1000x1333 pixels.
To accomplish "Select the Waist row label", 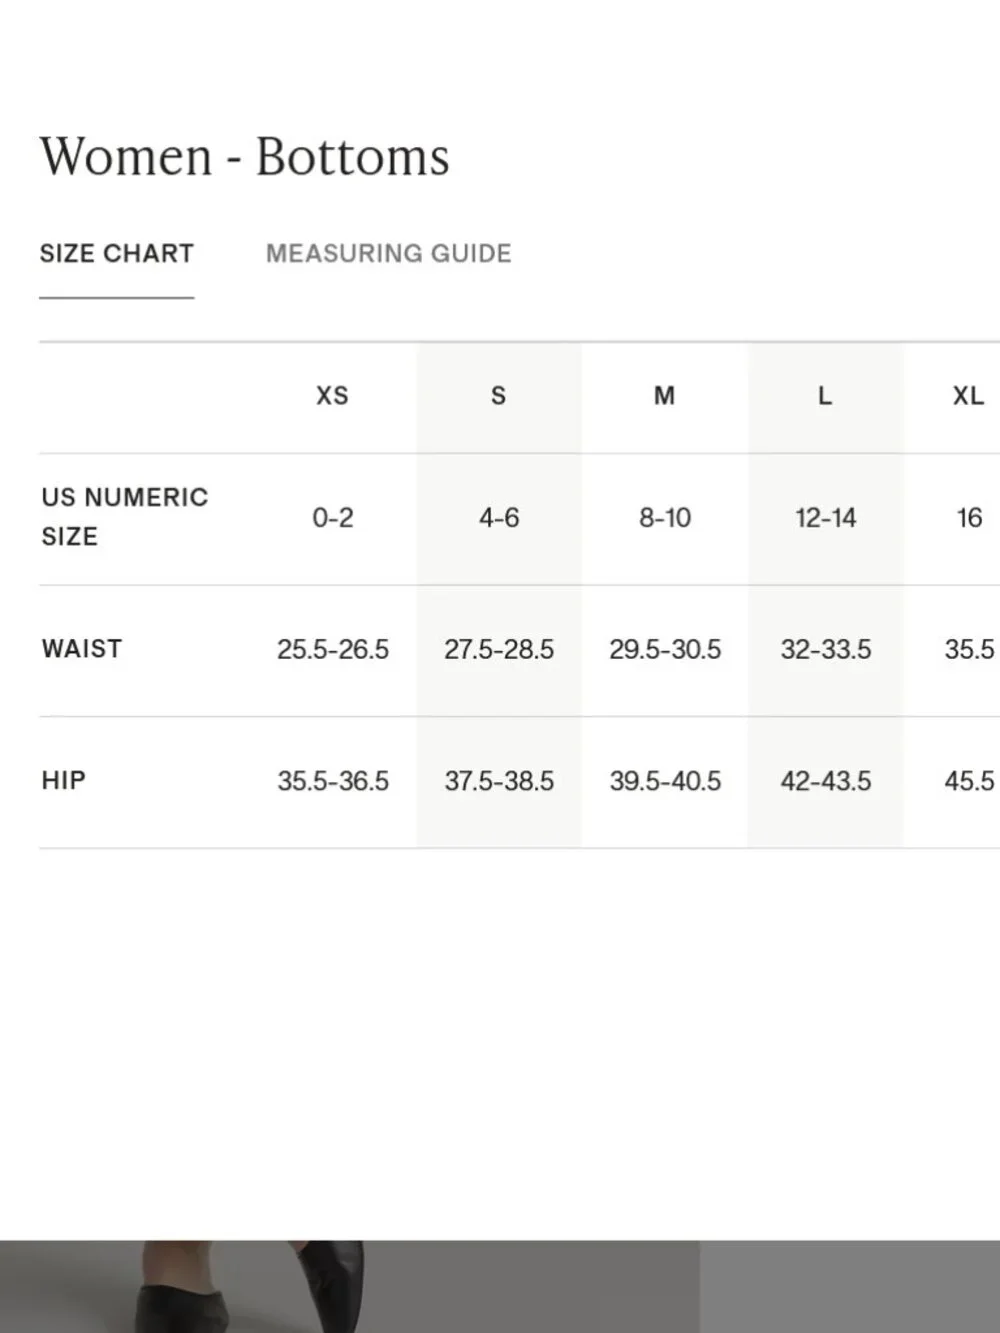I will pos(81,649).
